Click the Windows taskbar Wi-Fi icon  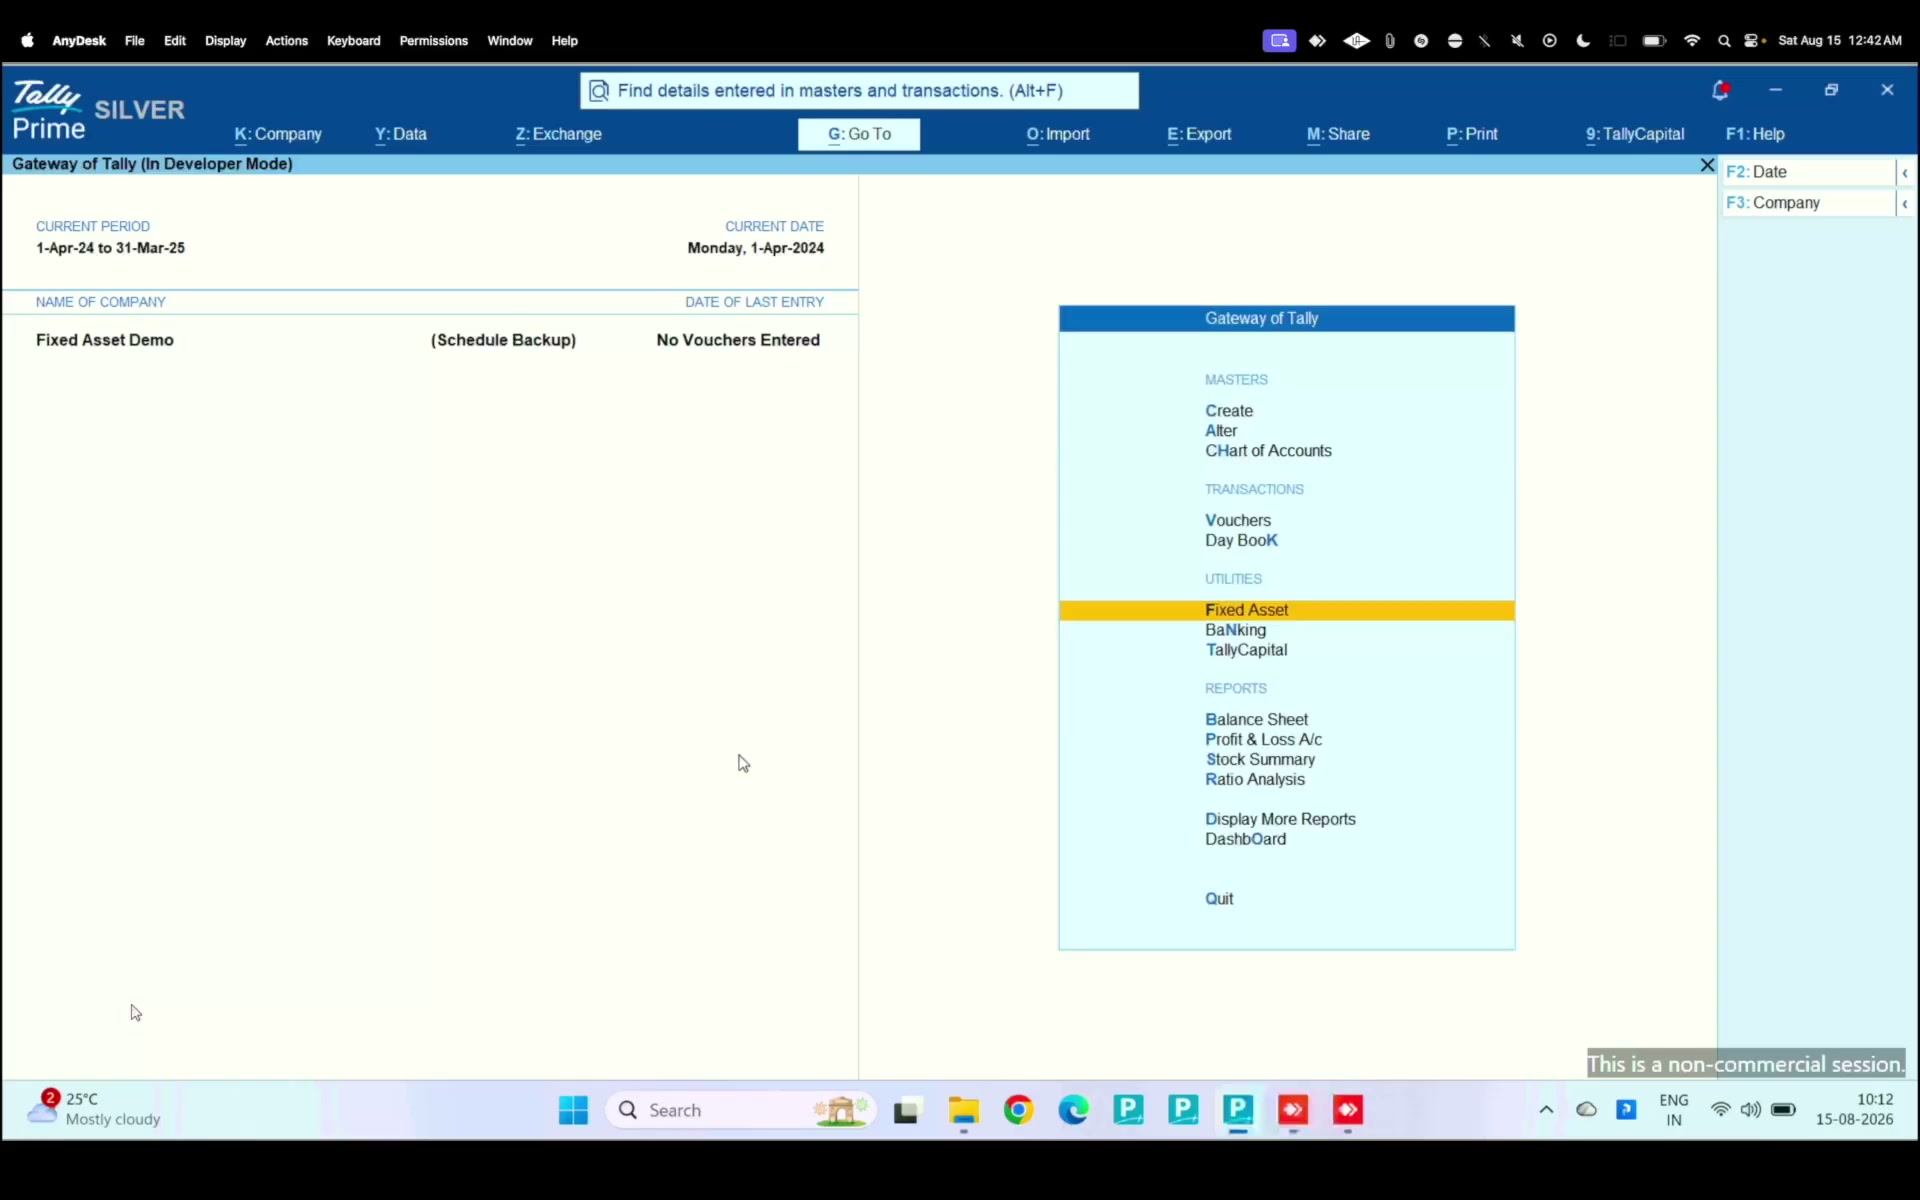pos(1720,1110)
